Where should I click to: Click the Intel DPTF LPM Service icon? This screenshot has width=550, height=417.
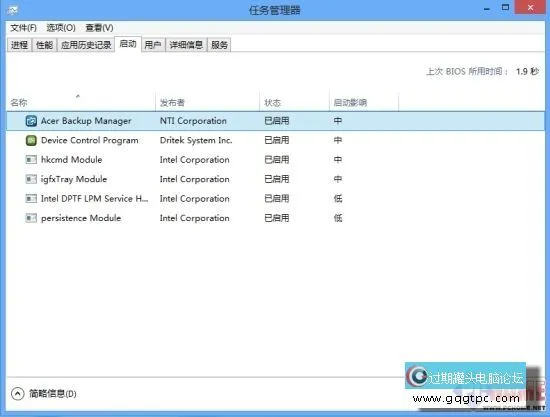click(31, 199)
